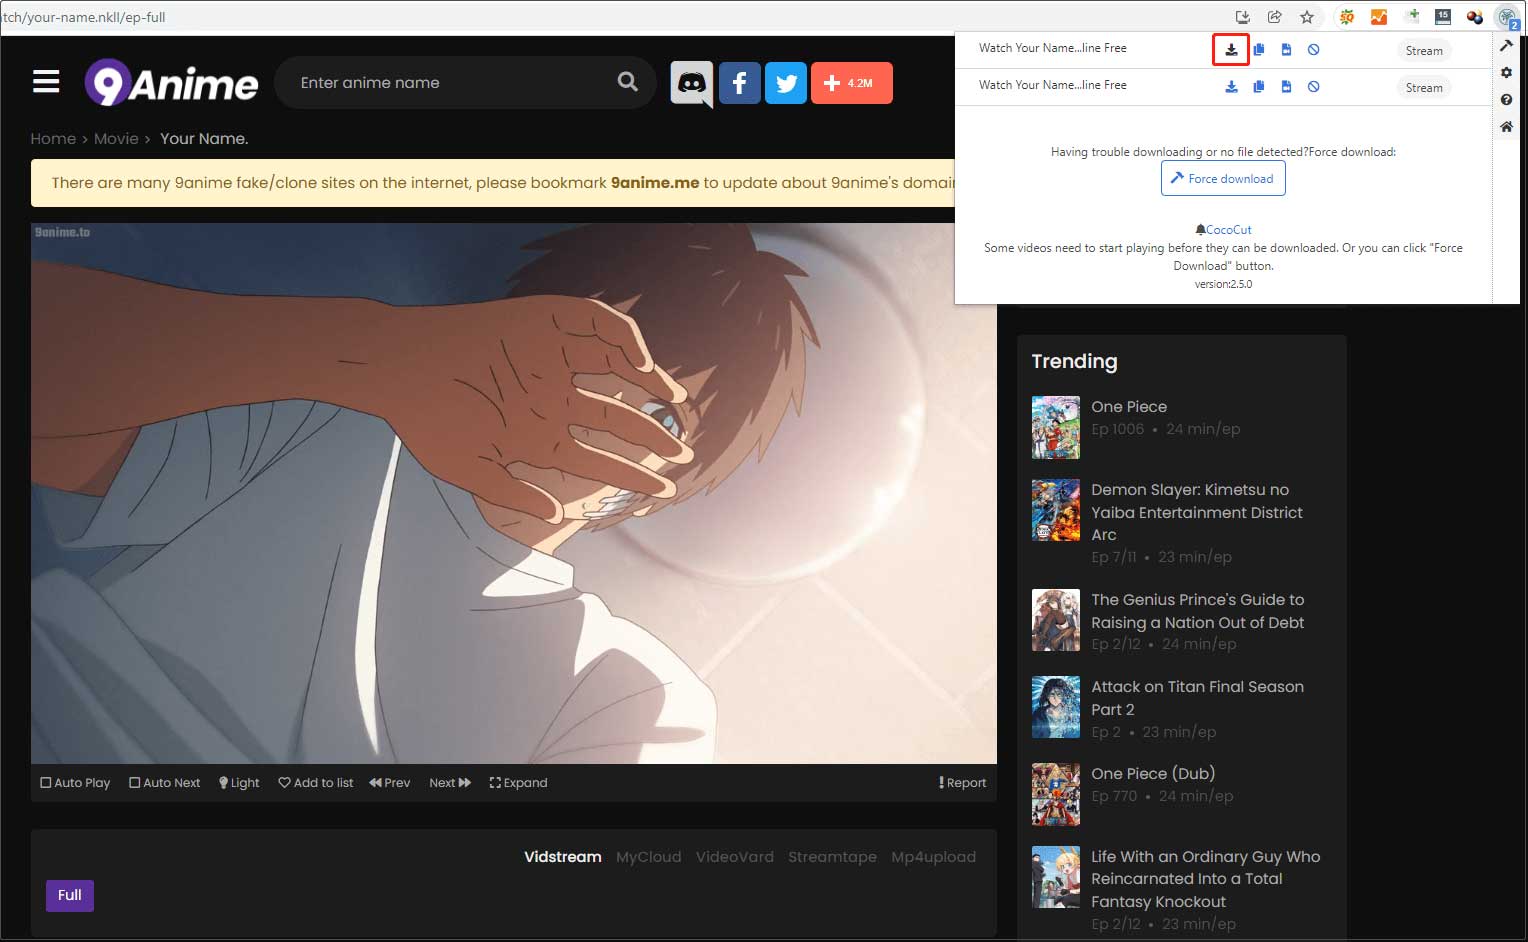This screenshot has width=1528, height=942.
Task: Open CocoCut extension settings gear
Action: pos(1506,72)
